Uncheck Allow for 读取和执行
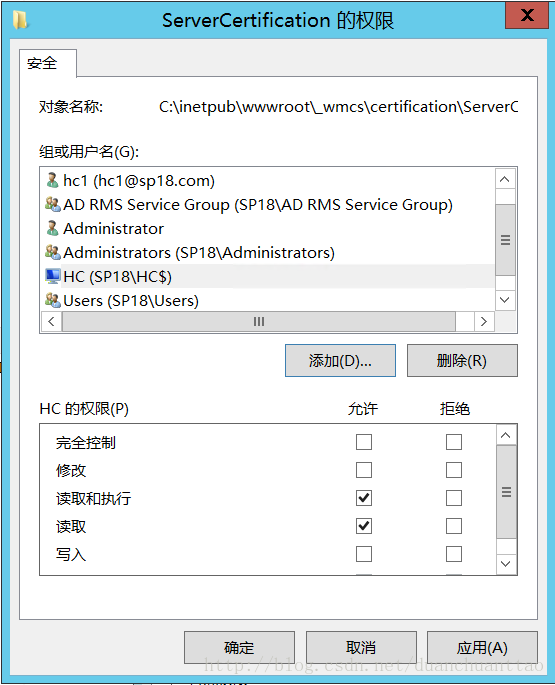The image size is (555, 685). tap(364, 498)
